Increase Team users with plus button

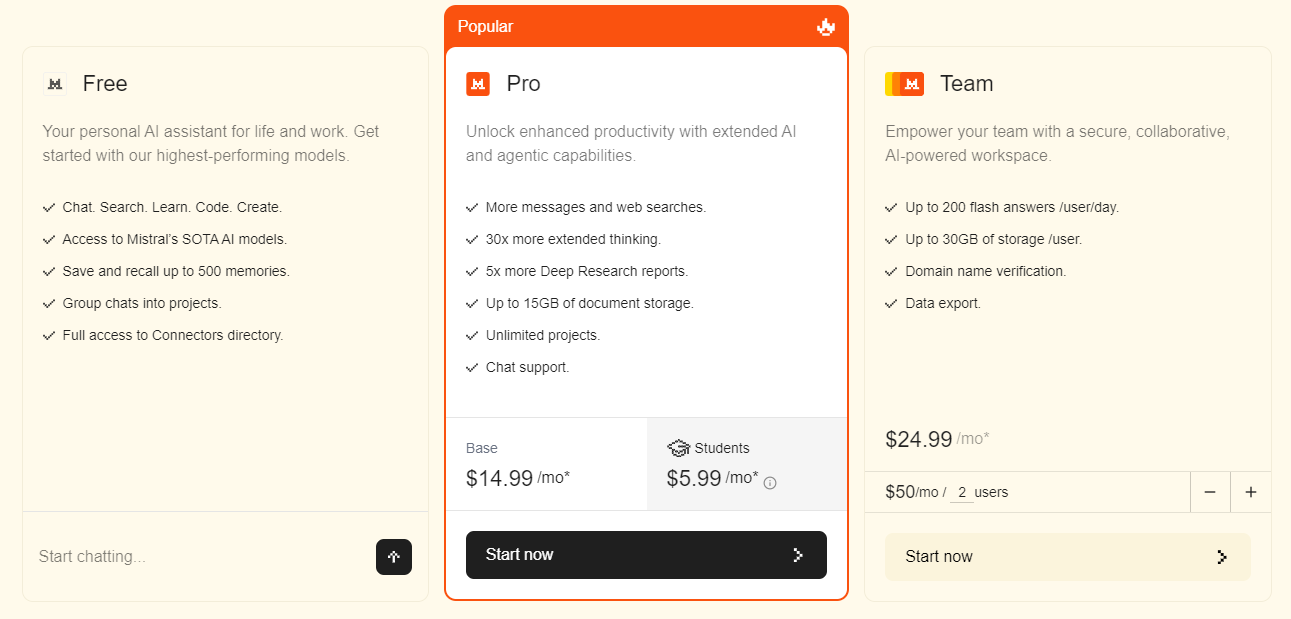[1250, 492]
